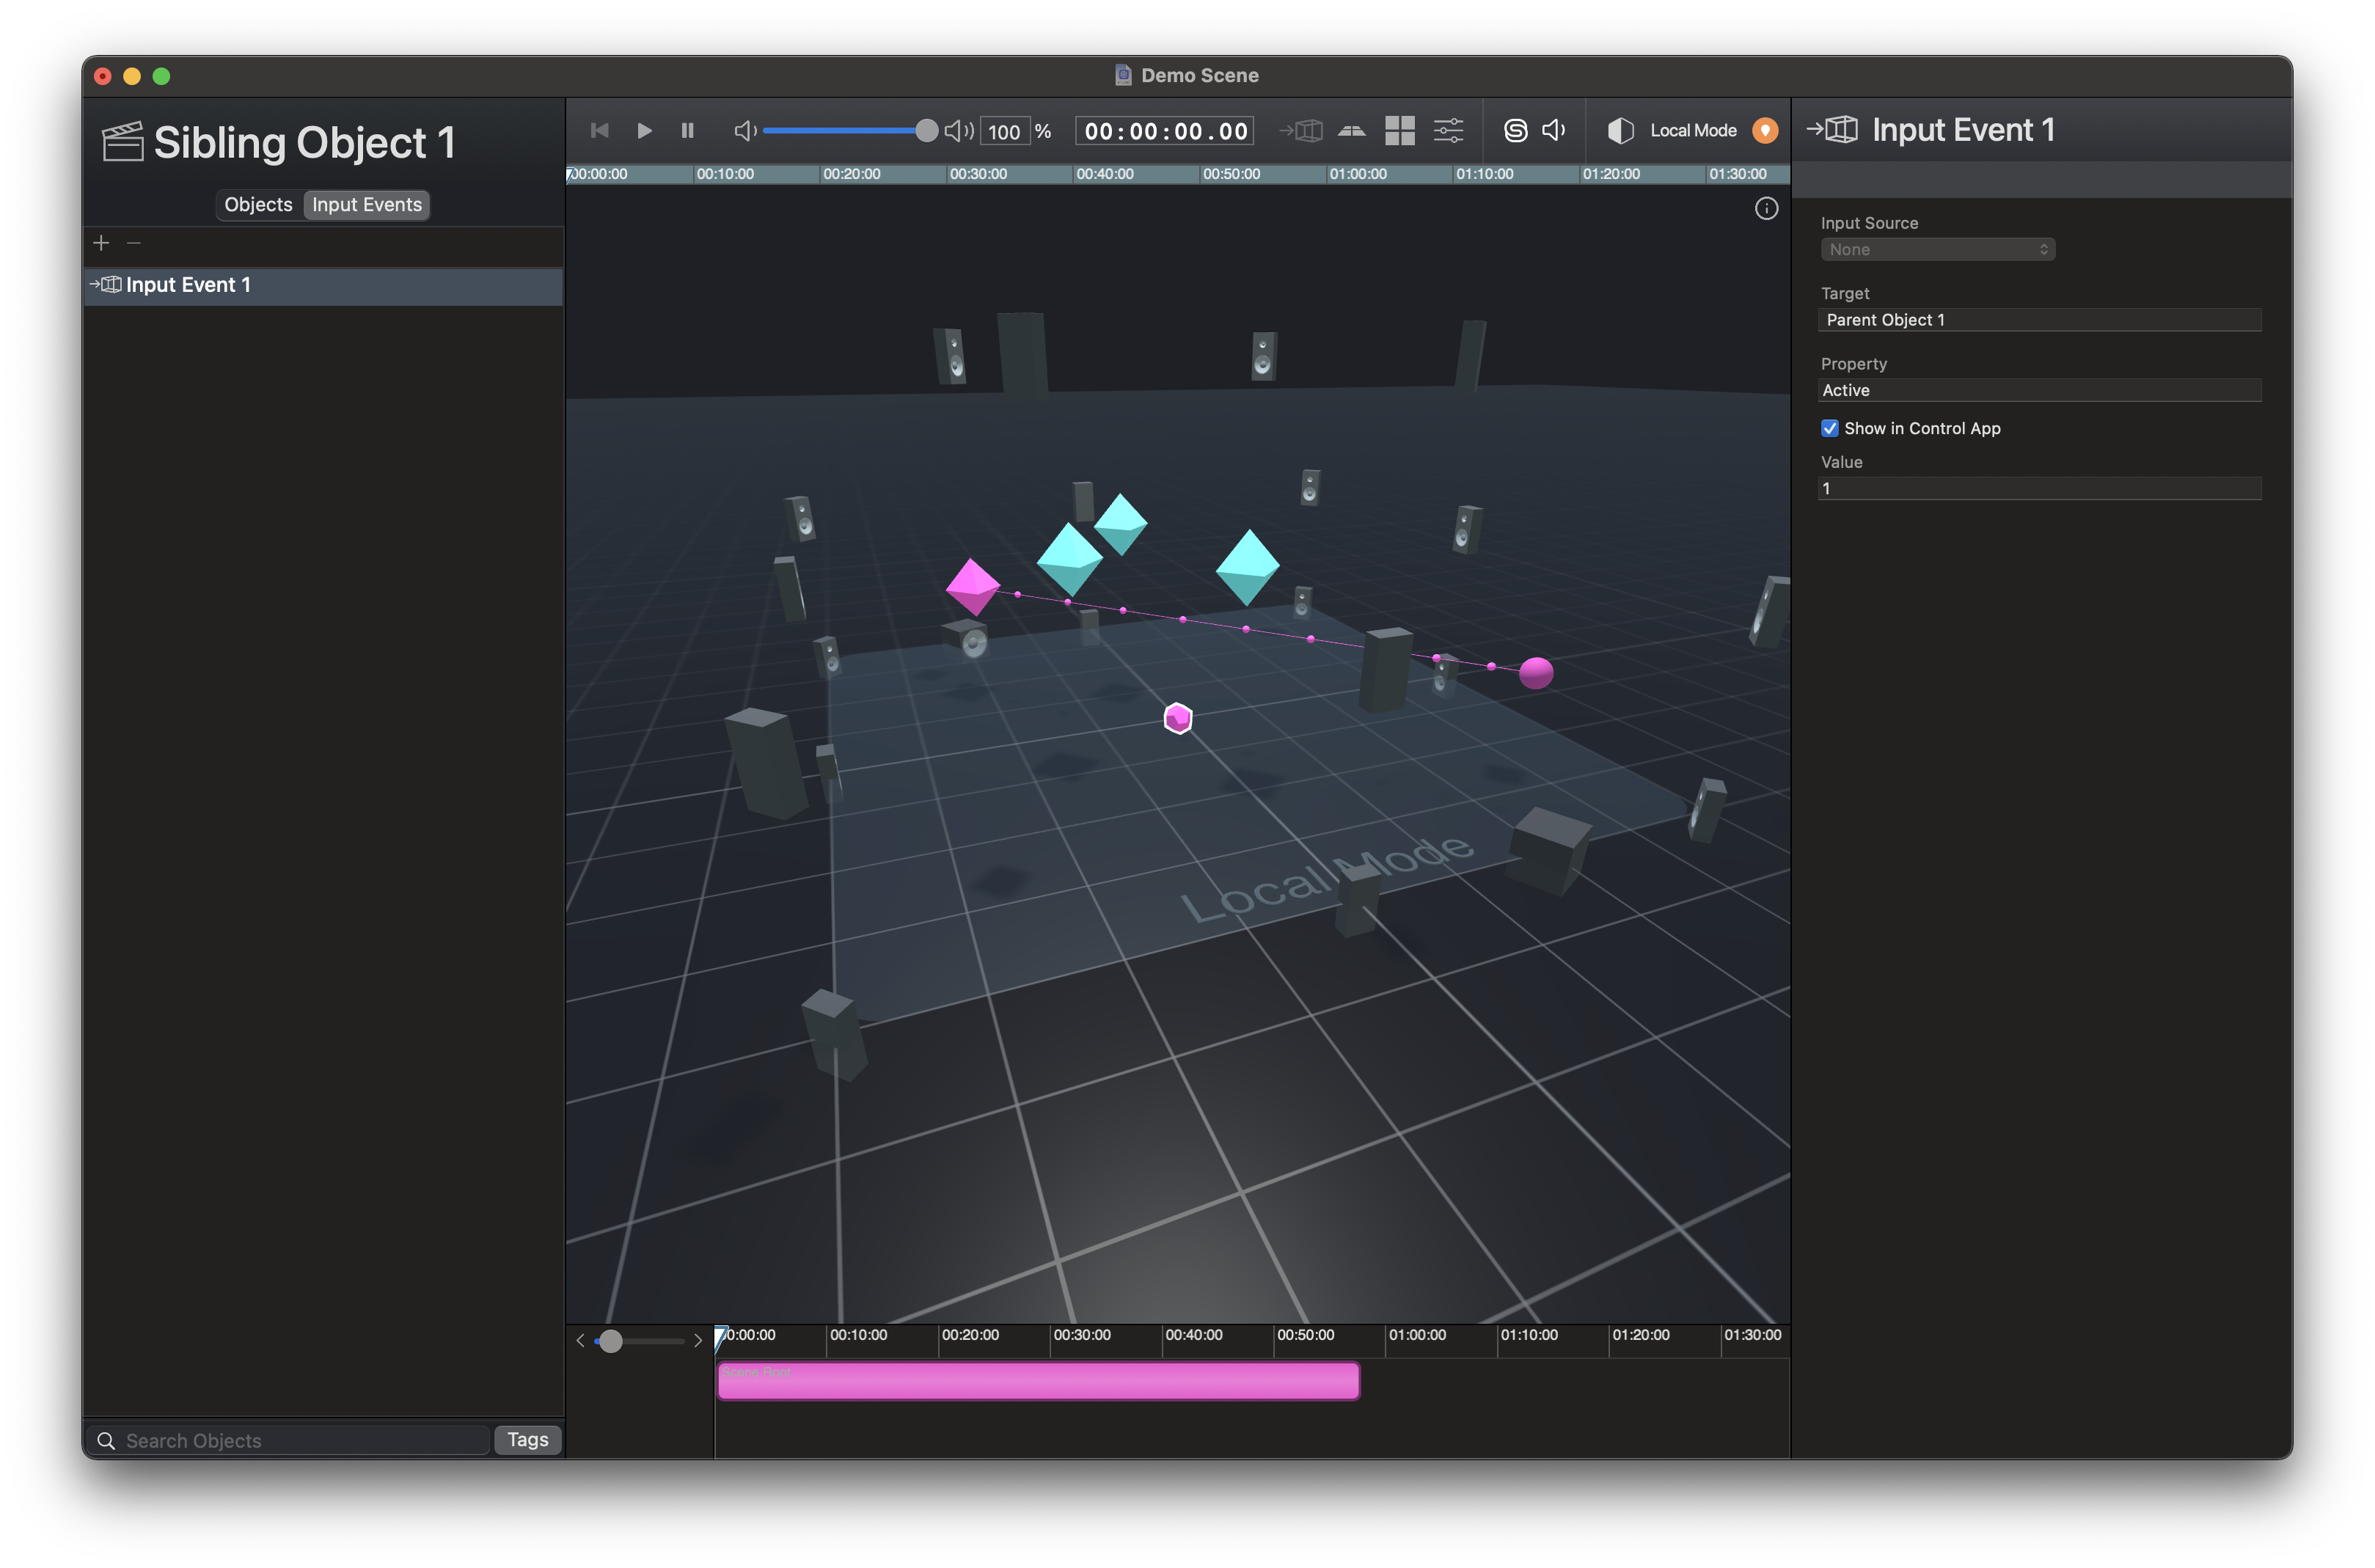Switch to the Objects tab
The width and height of the screenshot is (2375, 1568).
pyautogui.click(x=257, y=204)
